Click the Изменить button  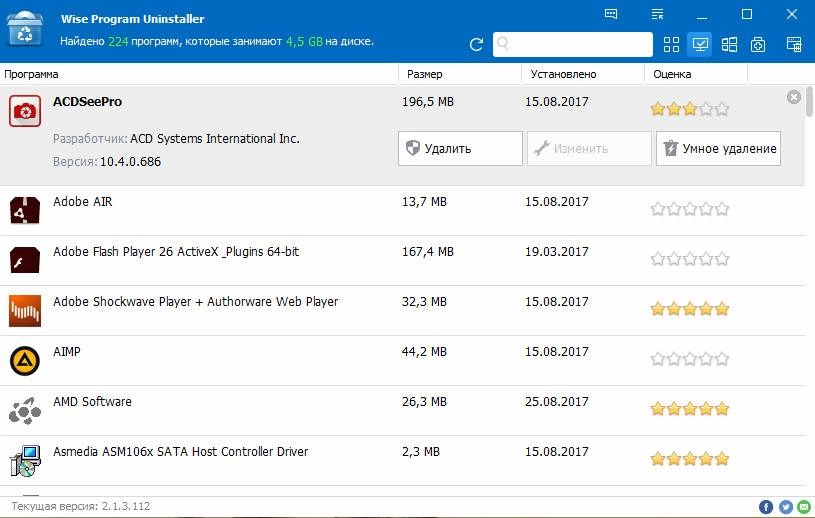click(589, 149)
